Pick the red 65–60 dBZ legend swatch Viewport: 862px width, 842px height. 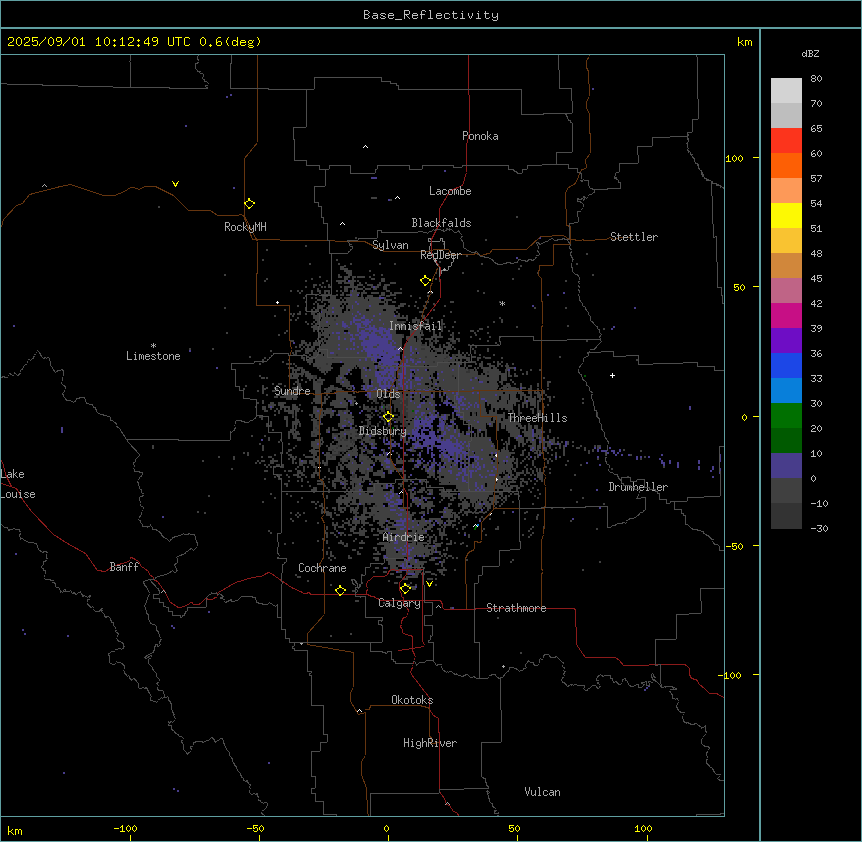point(786,141)
